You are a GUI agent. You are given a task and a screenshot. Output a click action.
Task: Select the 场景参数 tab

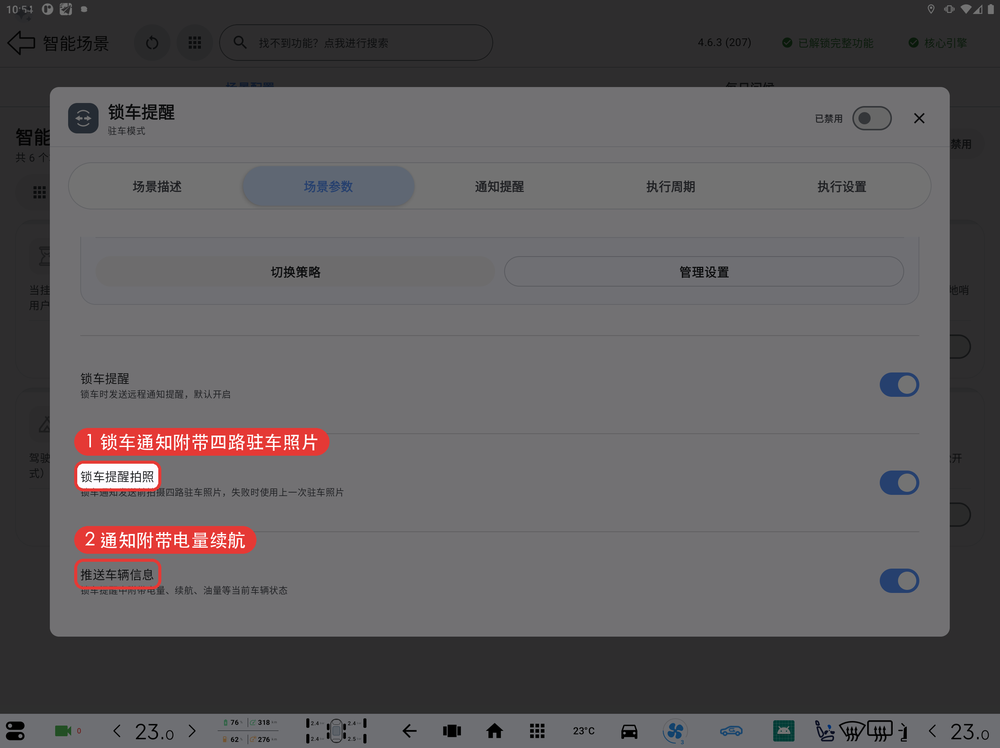pyautogui.click(x=328, y=186)
